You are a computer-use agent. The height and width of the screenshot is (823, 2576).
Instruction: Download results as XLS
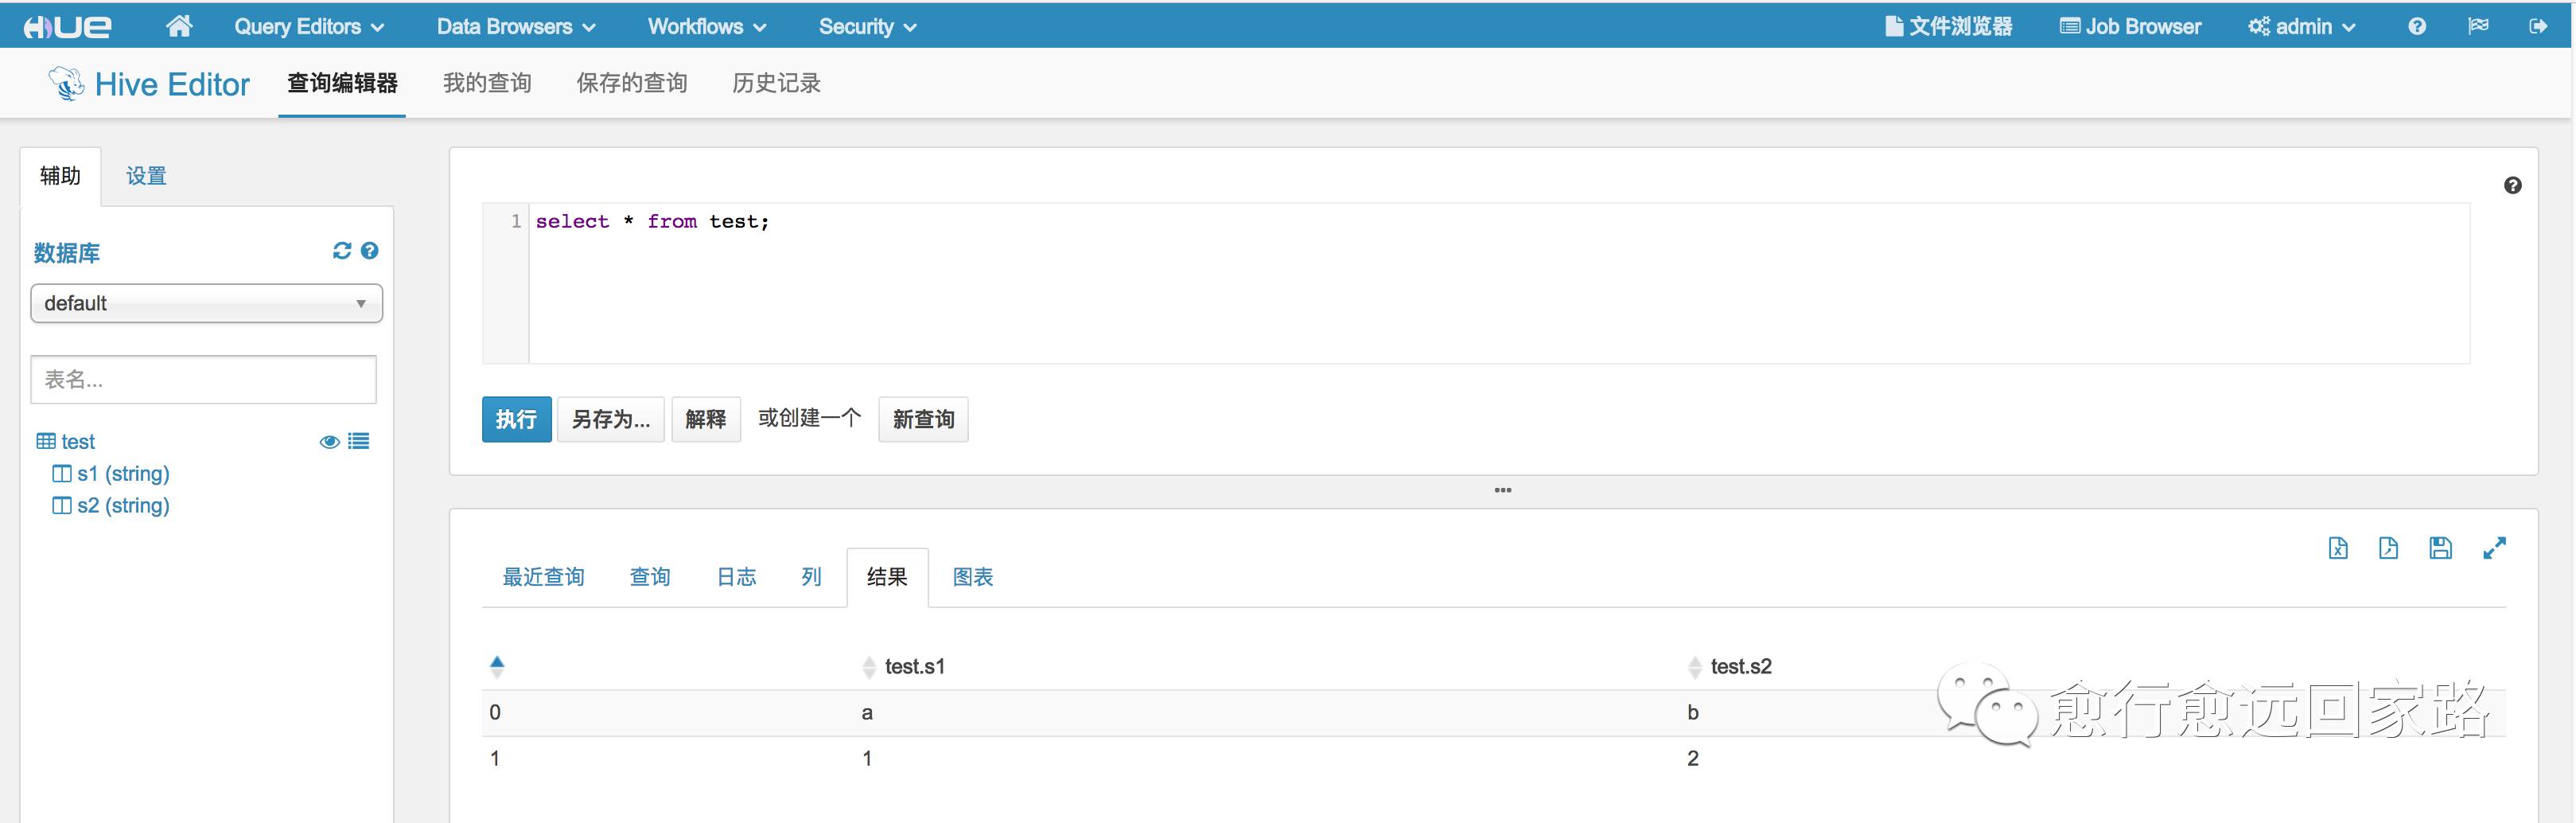click(2338, 548)
